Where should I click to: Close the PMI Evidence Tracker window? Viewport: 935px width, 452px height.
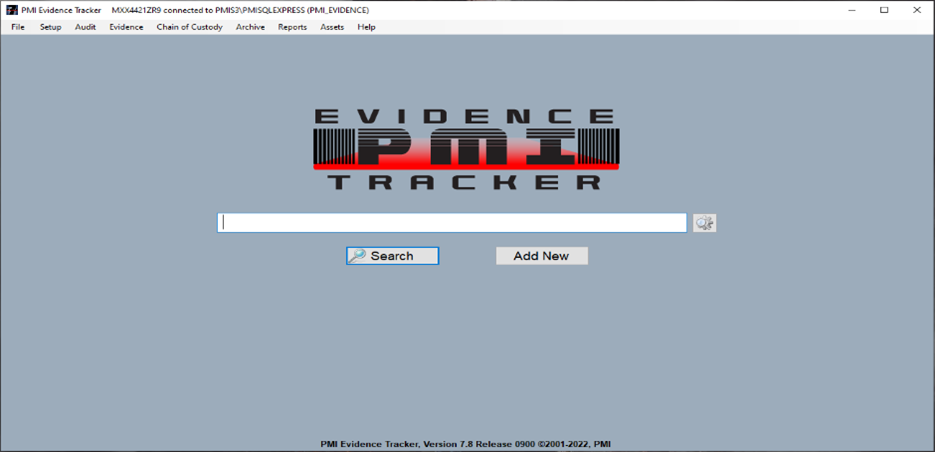pyautogui.click(x=917, y=10)
